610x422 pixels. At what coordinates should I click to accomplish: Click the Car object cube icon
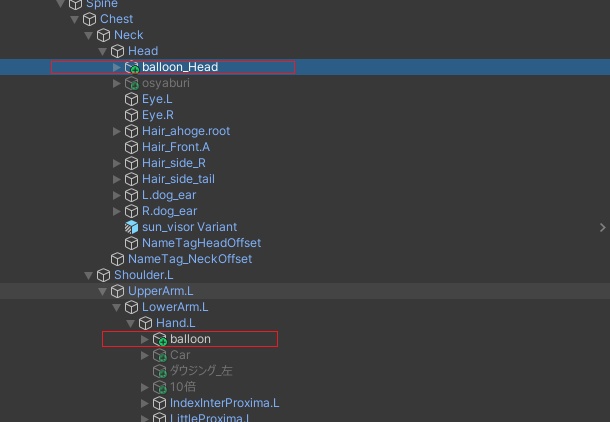(159, 355)
